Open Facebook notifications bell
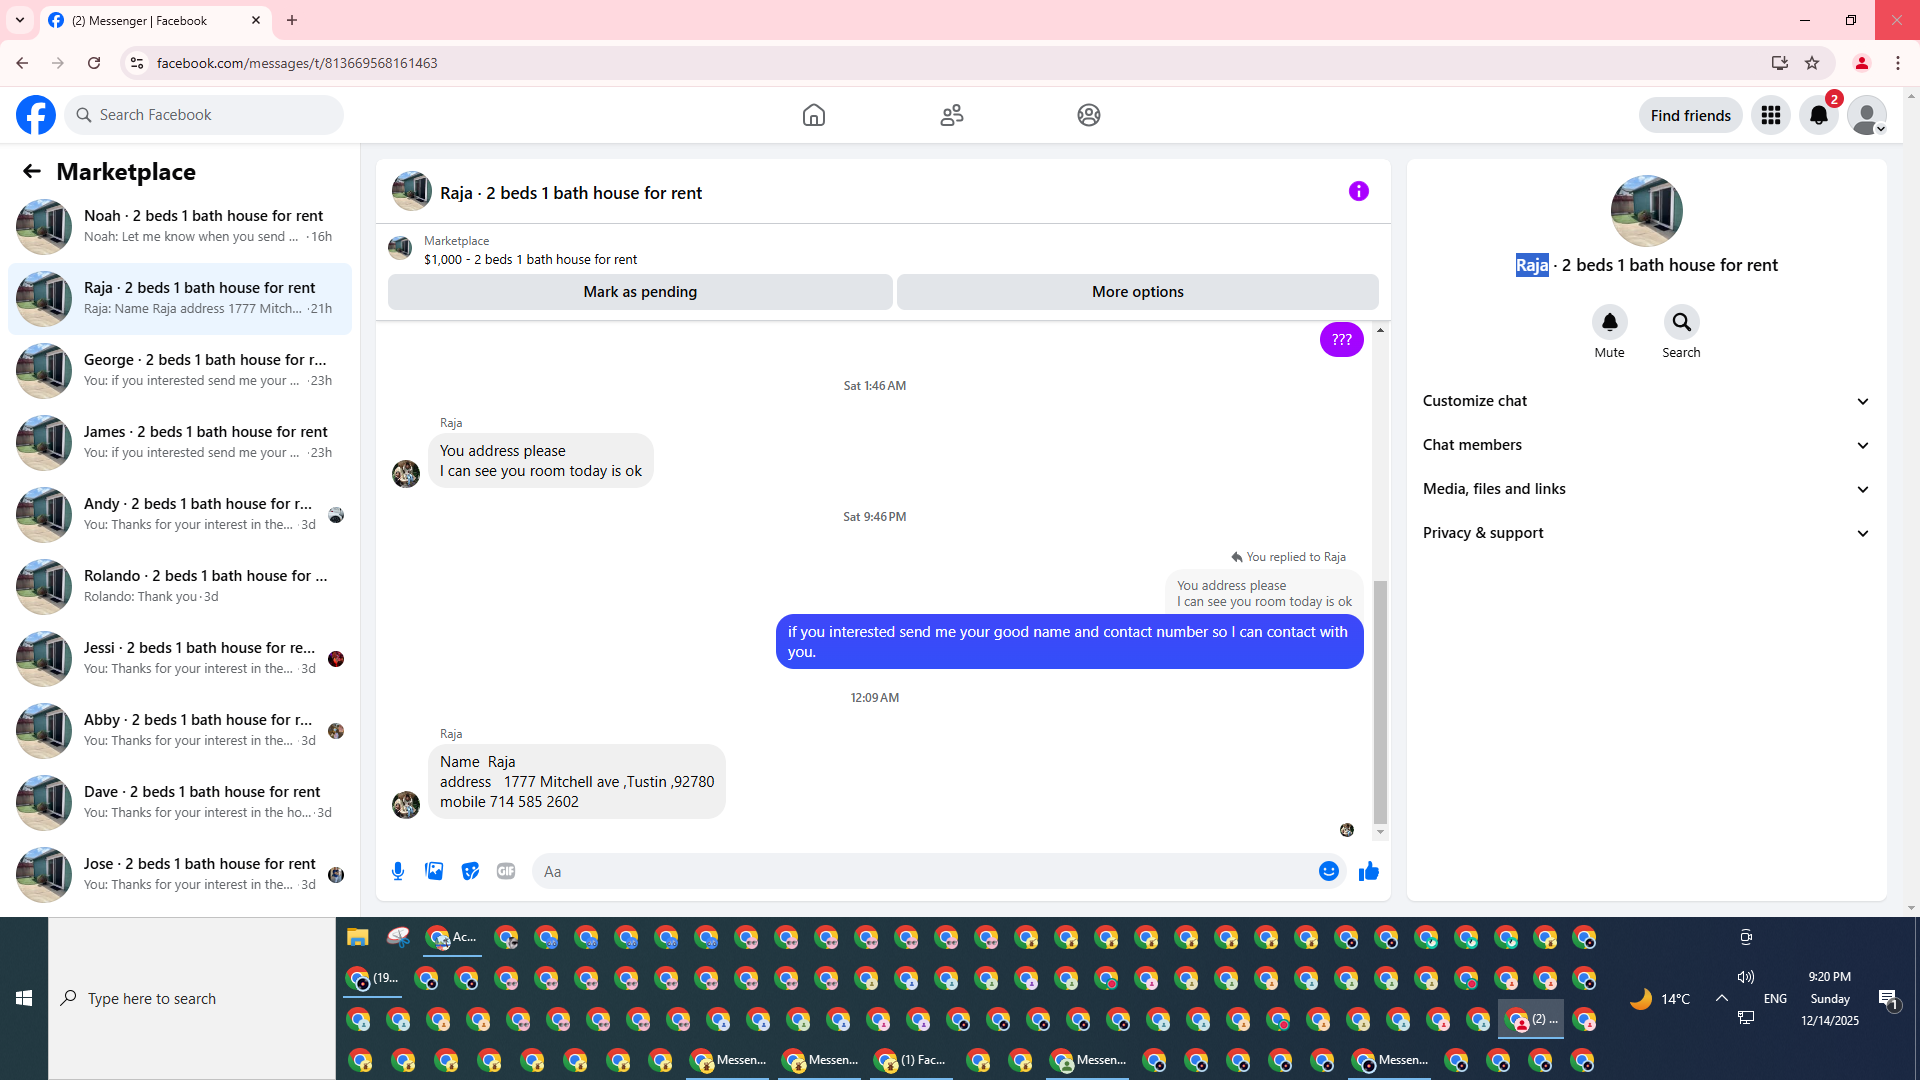Viewport: 1920px width, 1080px height. pos(1818,115)
